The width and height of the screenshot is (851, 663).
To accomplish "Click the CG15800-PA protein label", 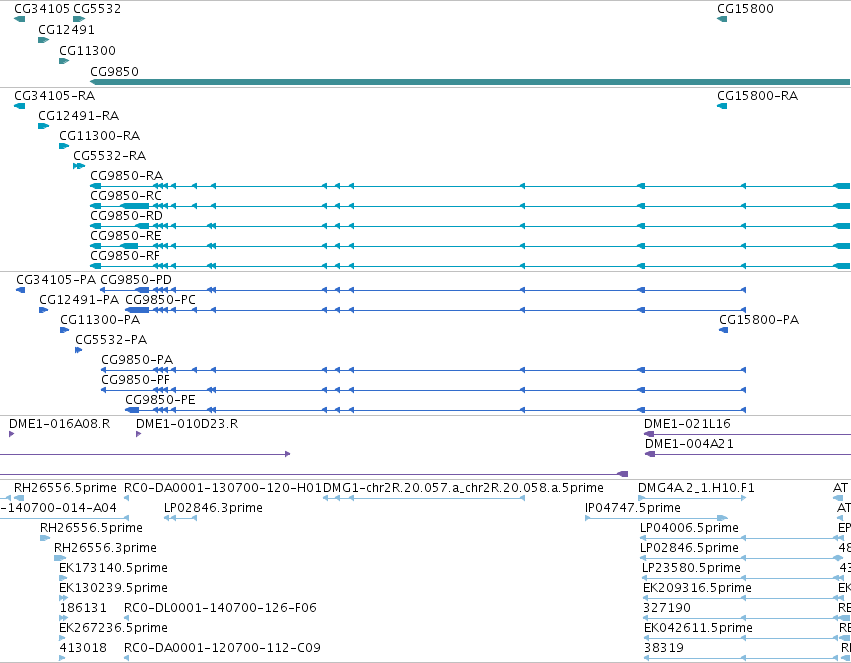I will coord(759,320).
